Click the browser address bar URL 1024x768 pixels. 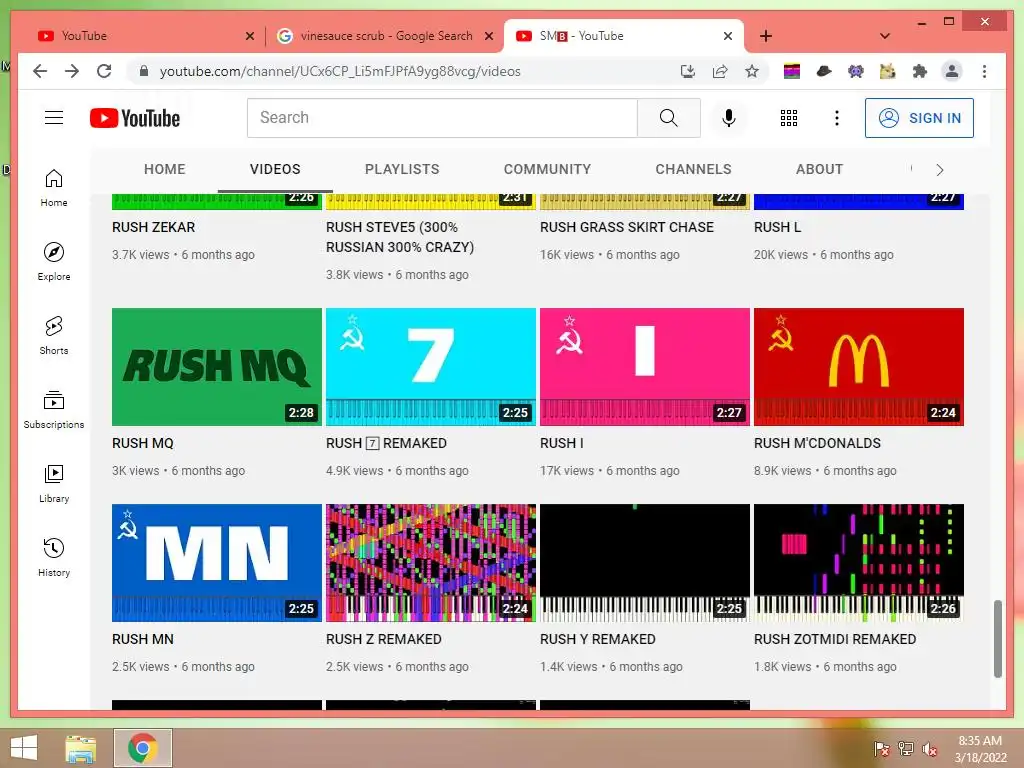pos(340,71)
